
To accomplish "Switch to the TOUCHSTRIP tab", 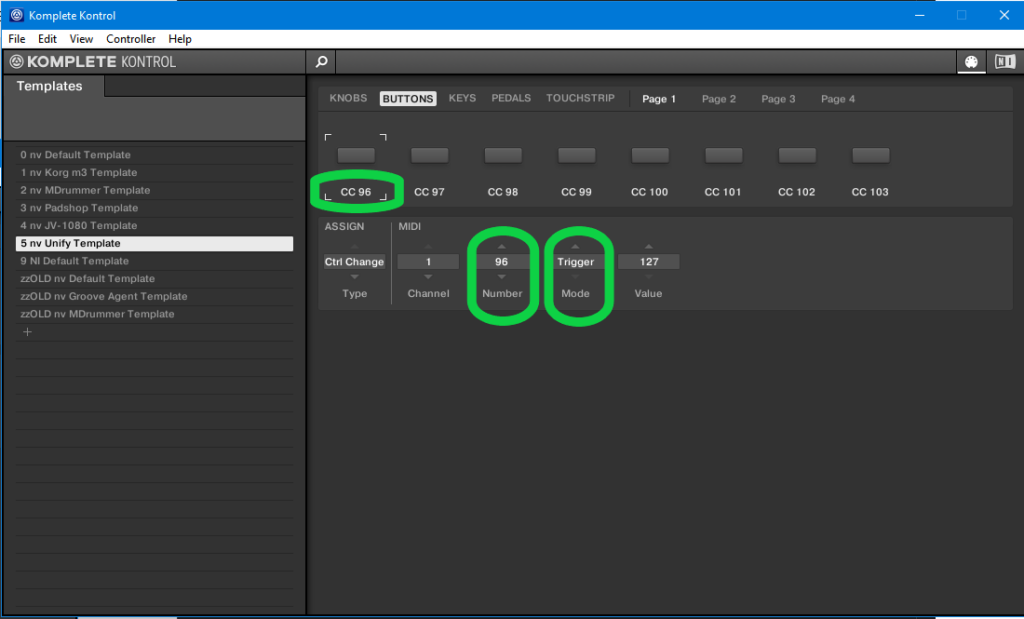I will click(581, 98).
